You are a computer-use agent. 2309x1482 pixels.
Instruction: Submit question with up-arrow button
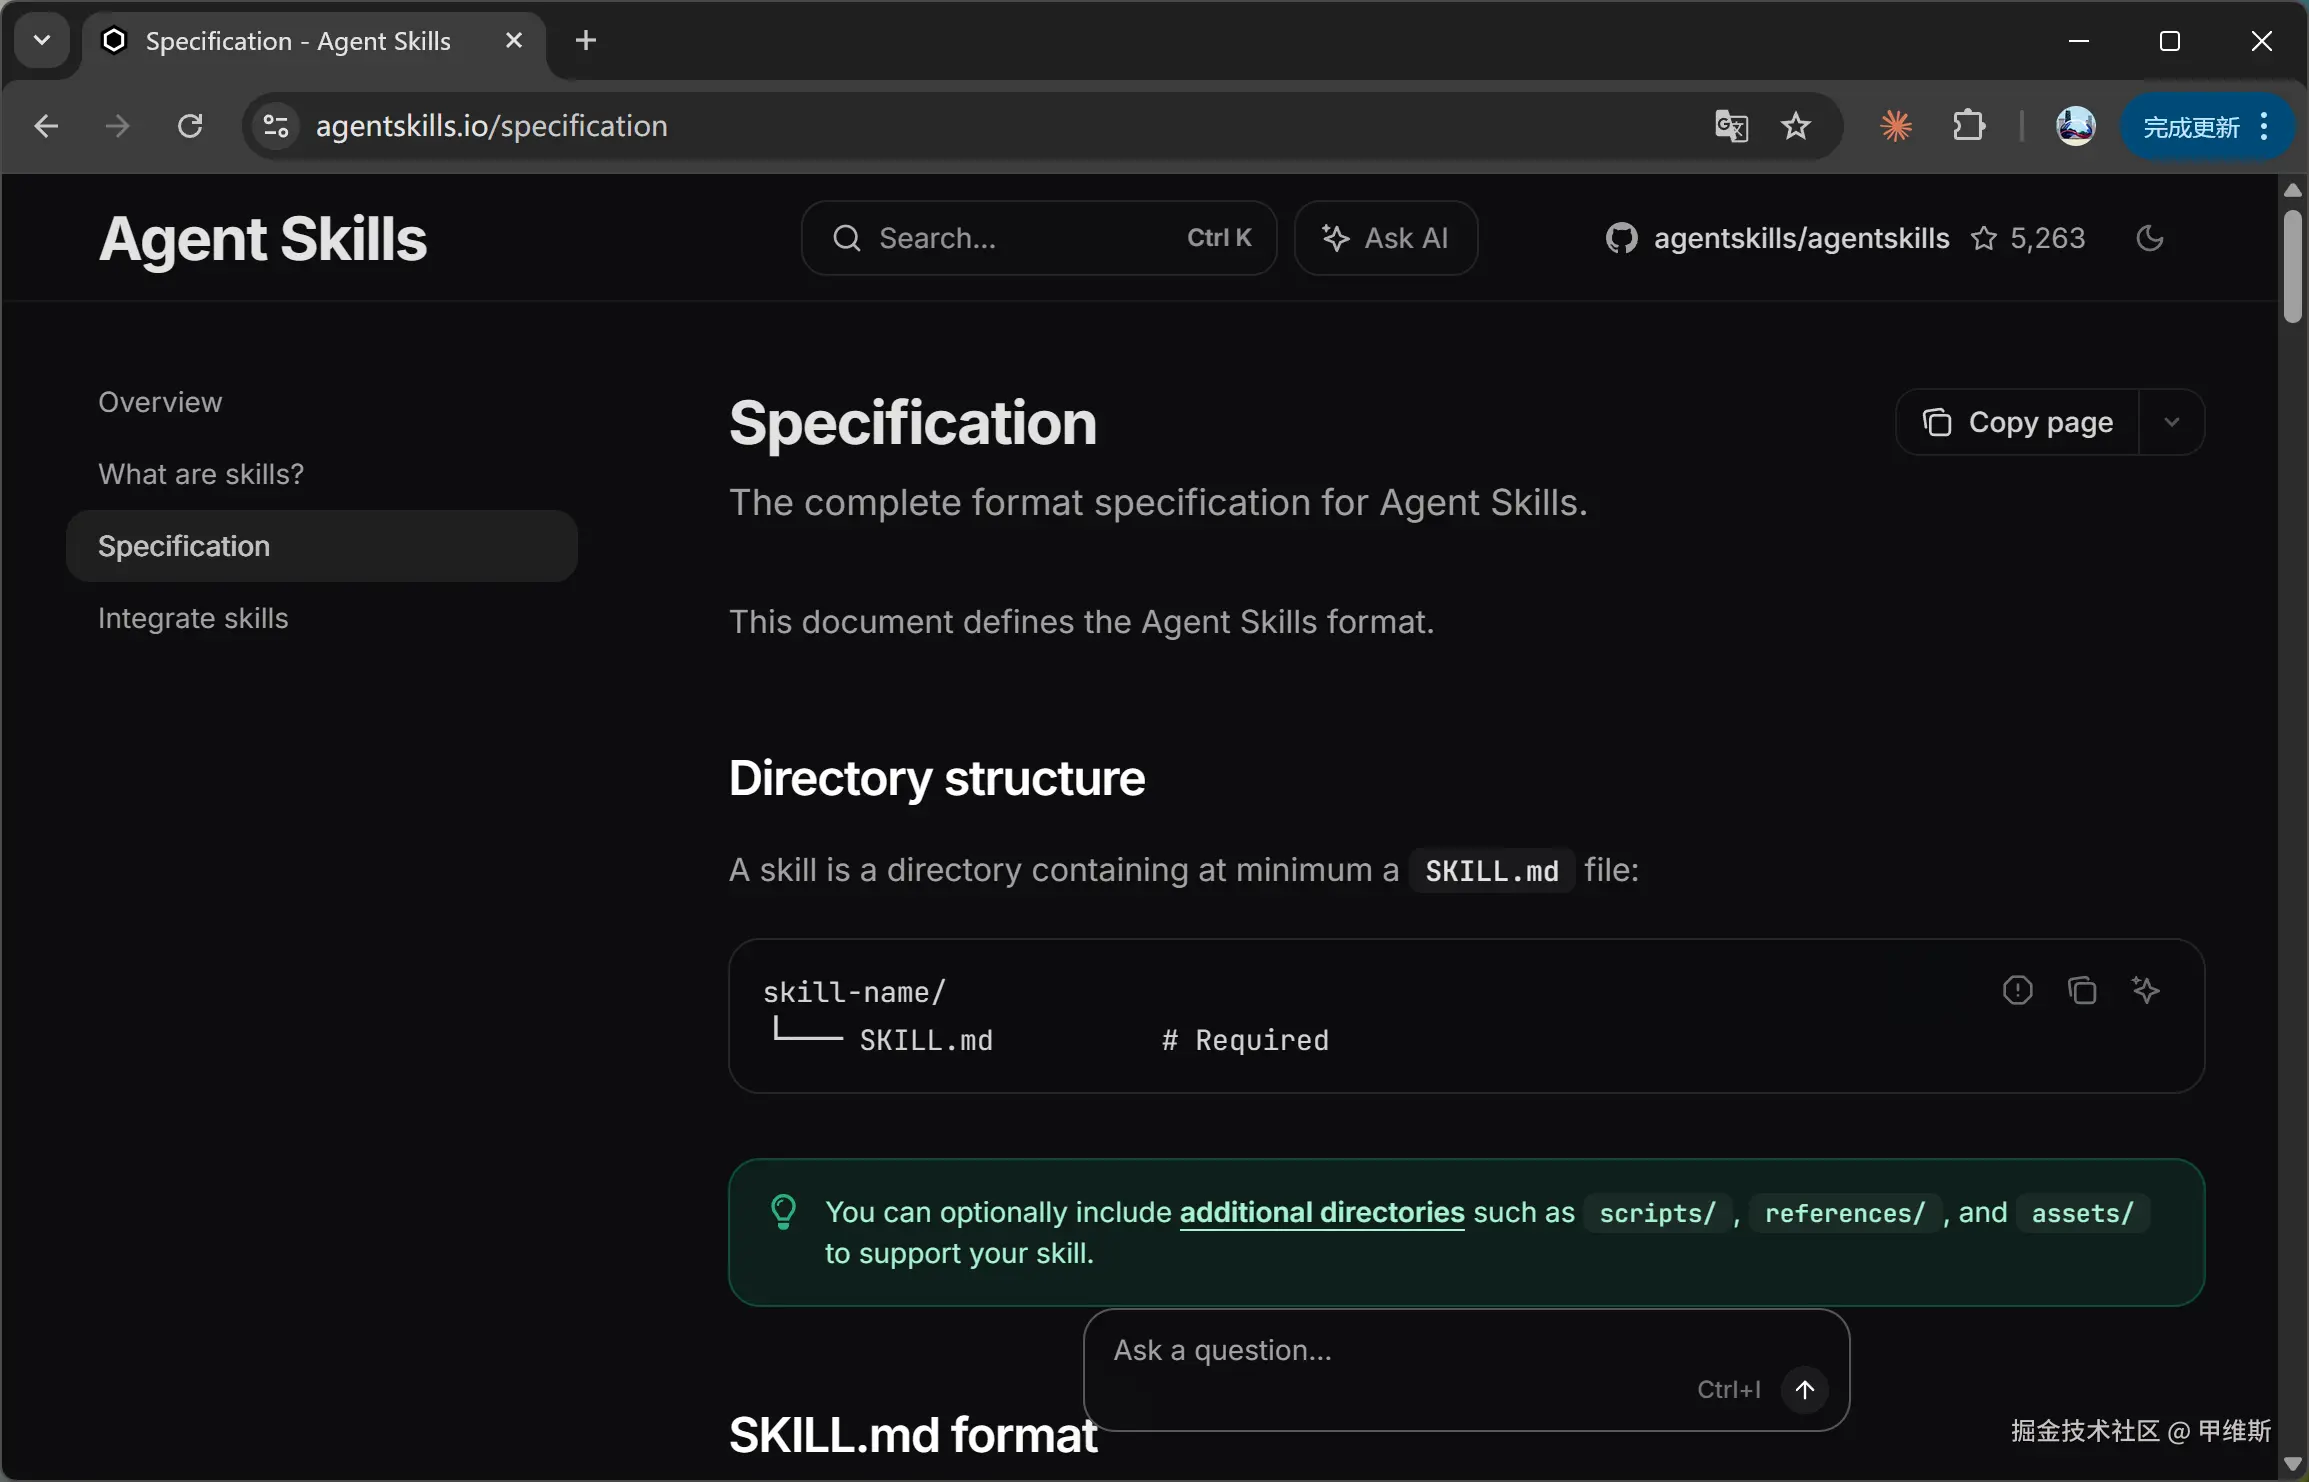(1804, 1389)
